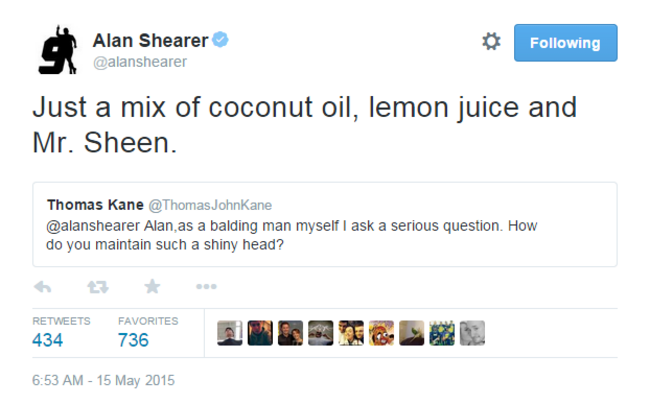The image size is (650, 404).
Task: Click the reply arrow icon
Action: point(43,287)
